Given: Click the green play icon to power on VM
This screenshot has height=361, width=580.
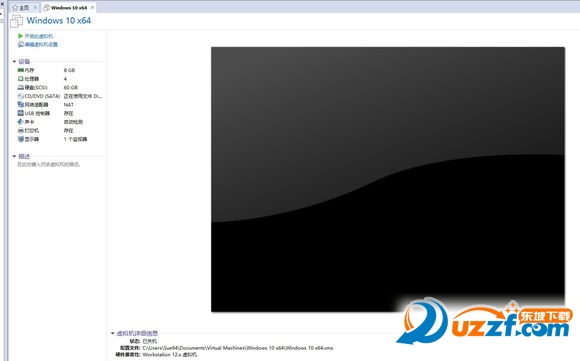Looking at the screenshot, I should click(20, 36).
